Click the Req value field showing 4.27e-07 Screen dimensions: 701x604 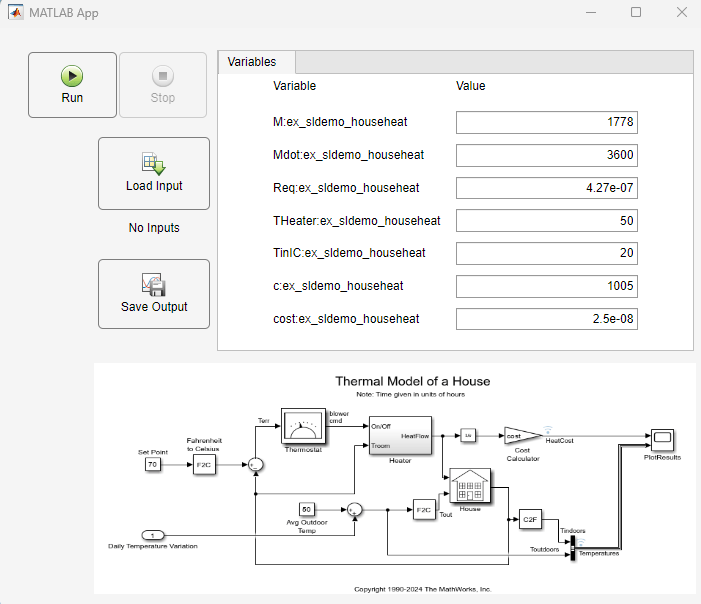[547, 188]
